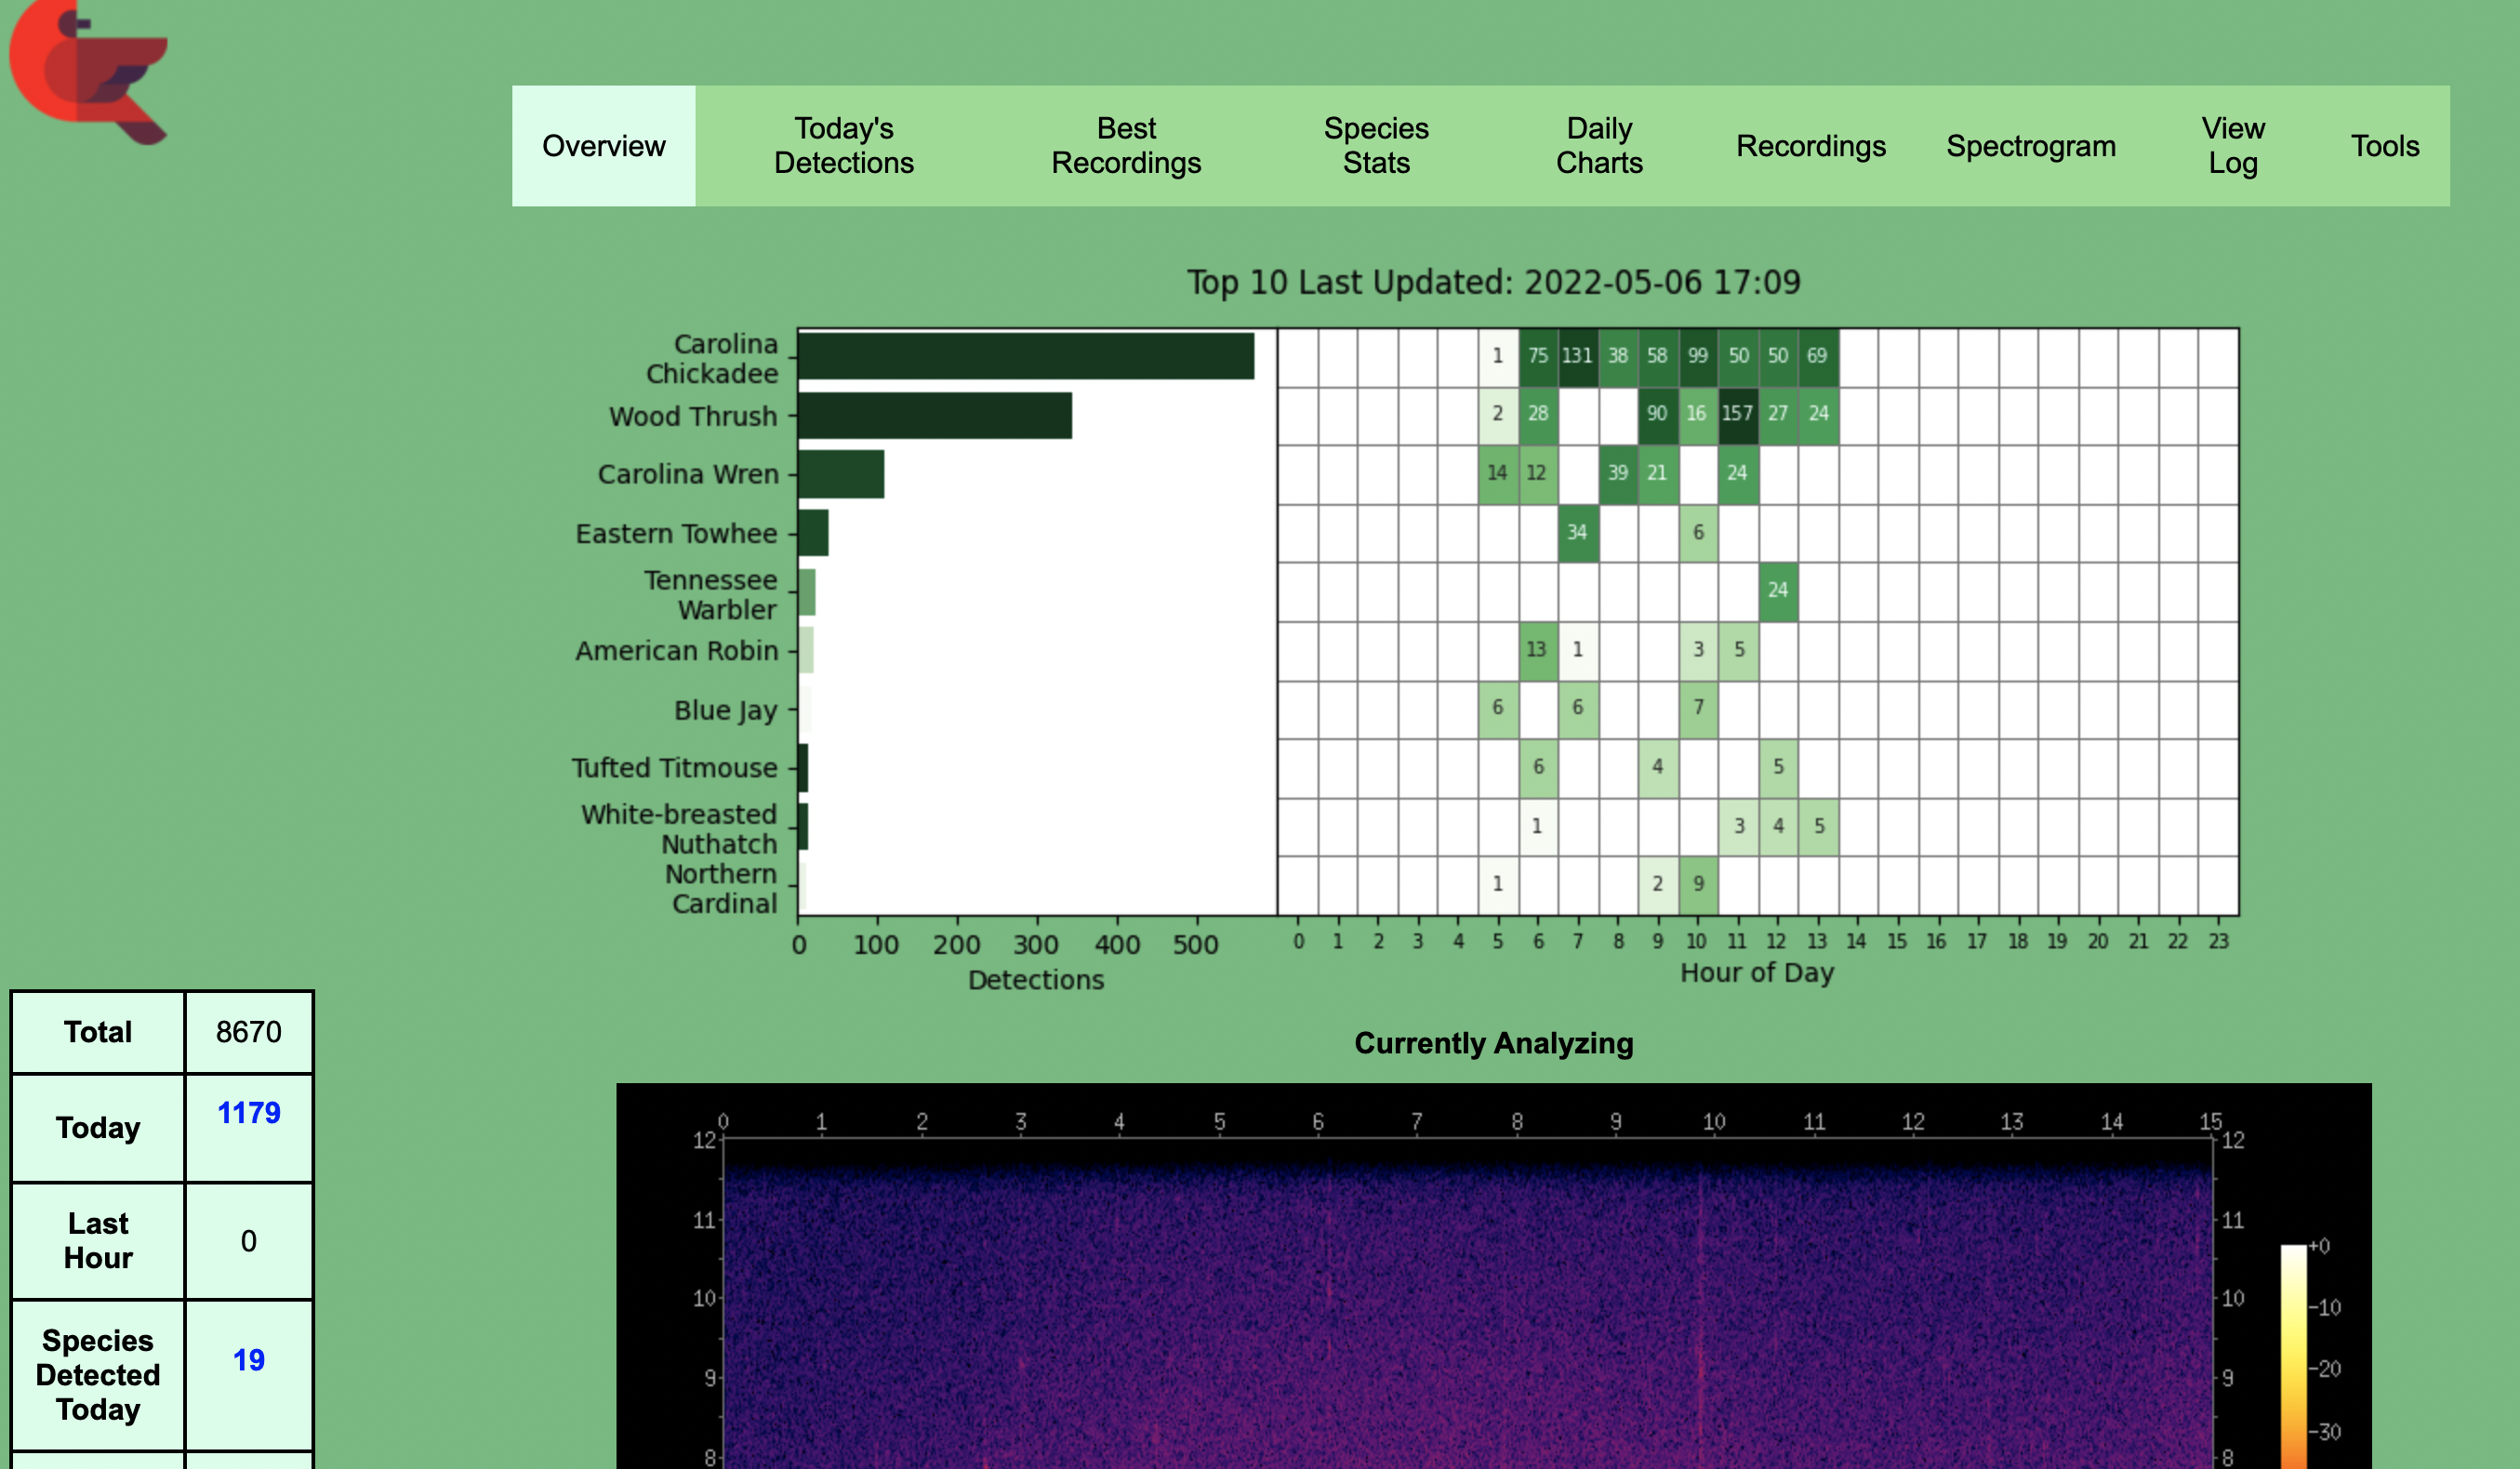Open the Tools tab
The width and height of the screenshot is (2520, 1469).
[x=2384, y=146]
